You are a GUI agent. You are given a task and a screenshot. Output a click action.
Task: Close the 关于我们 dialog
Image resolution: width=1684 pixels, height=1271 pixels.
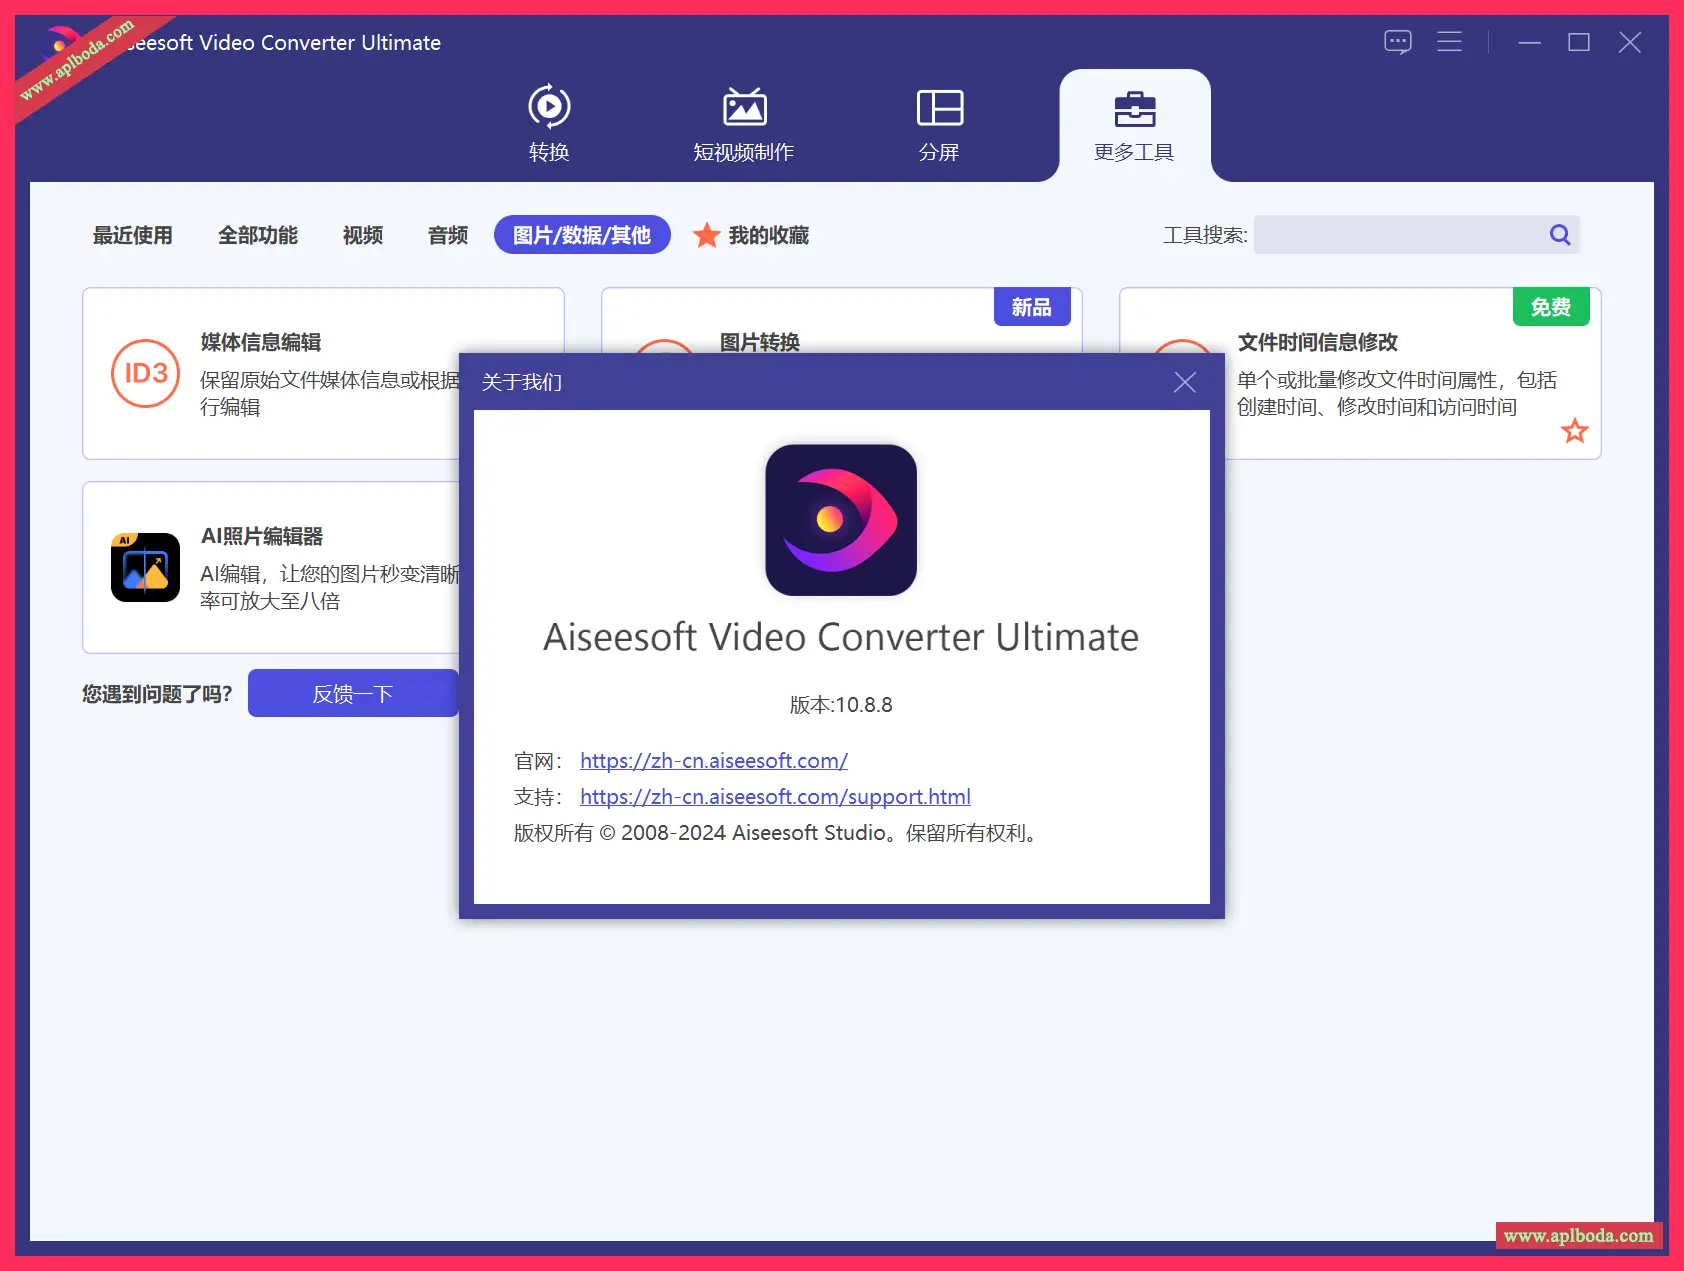(1184, 382)
